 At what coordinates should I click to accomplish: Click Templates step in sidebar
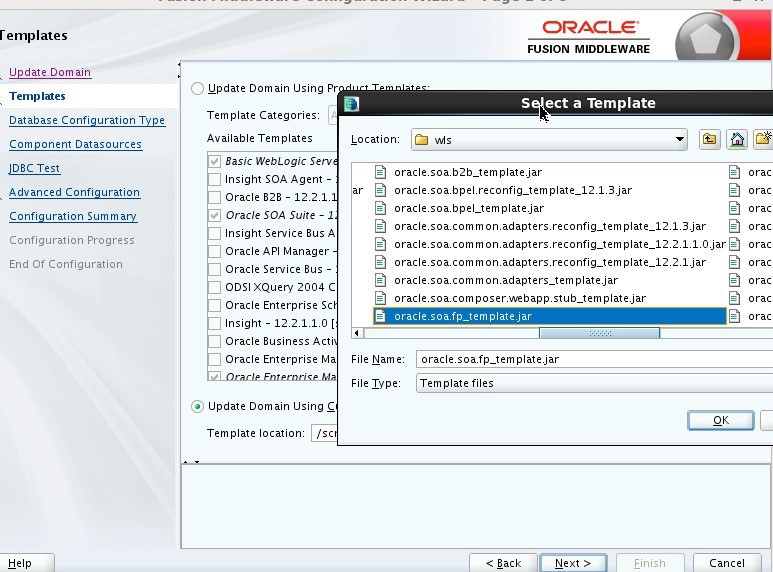coord(37,96)
